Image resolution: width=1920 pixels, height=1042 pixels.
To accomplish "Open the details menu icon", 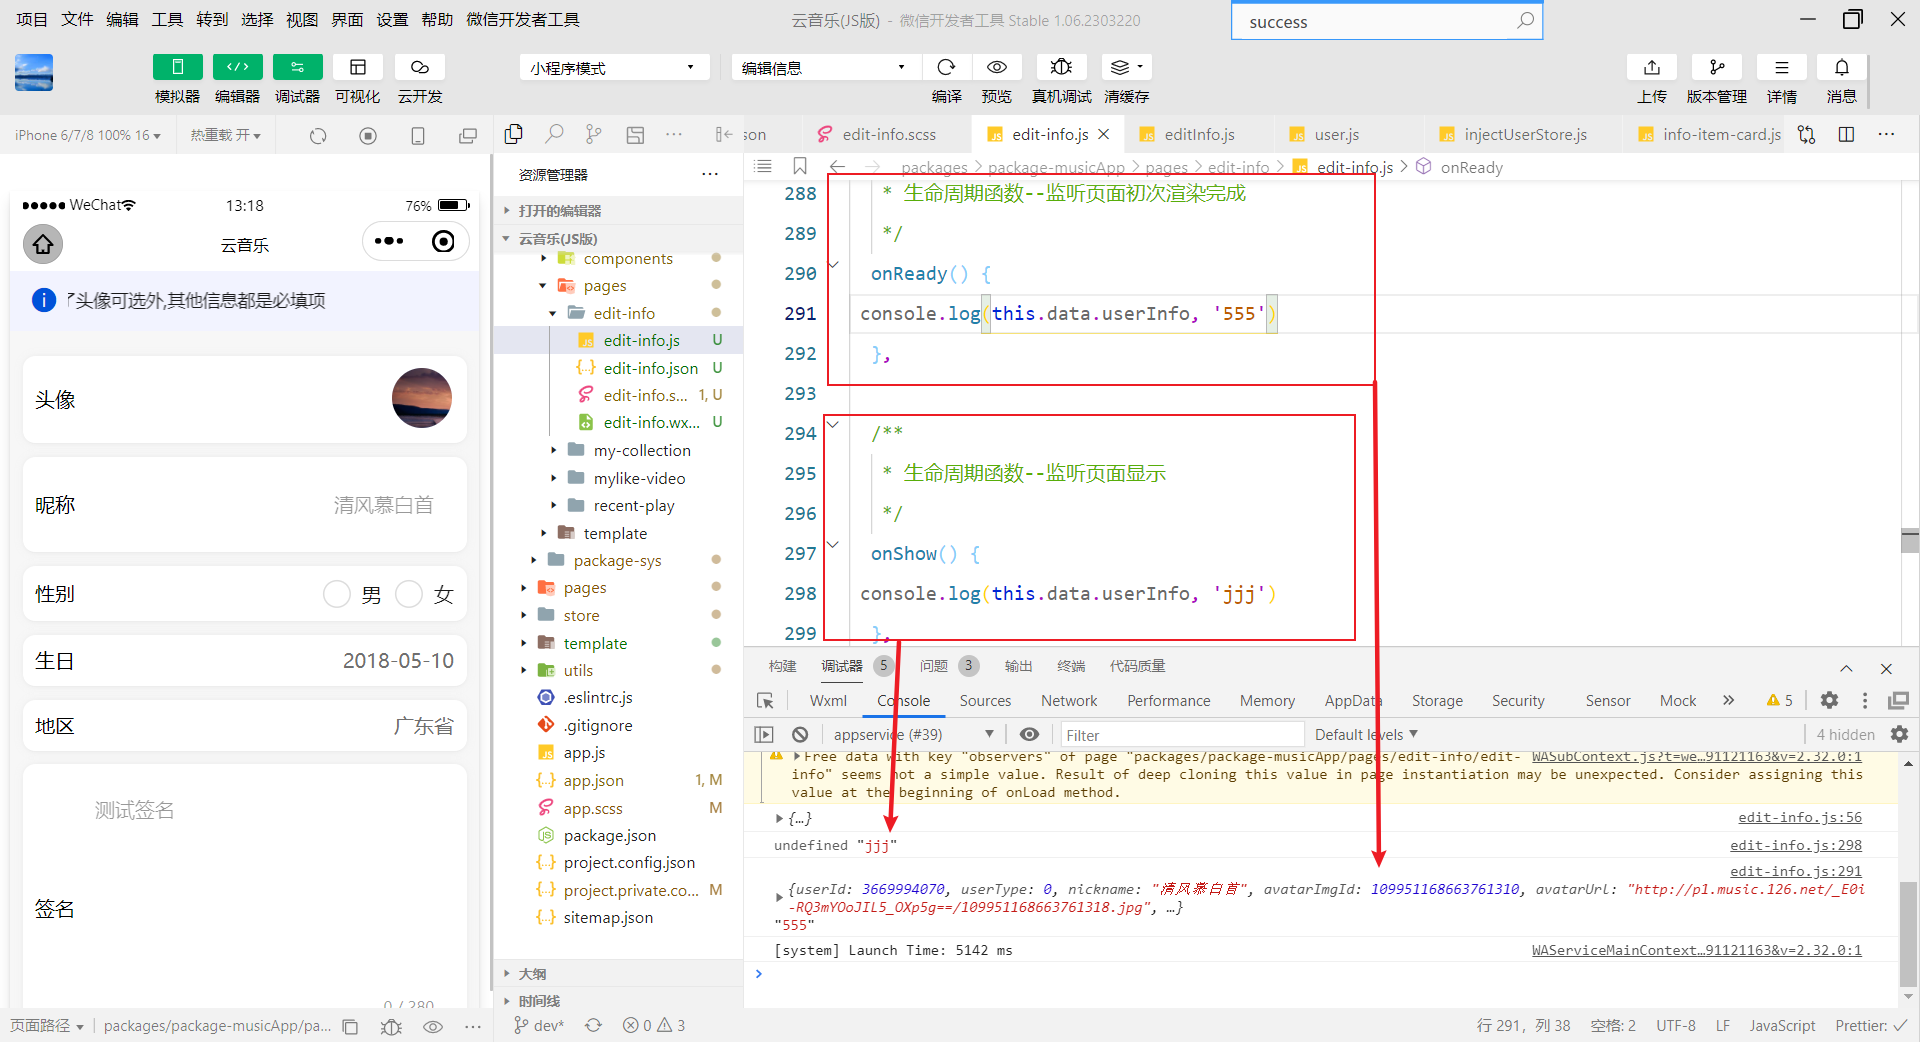I will coord(1782,67).
